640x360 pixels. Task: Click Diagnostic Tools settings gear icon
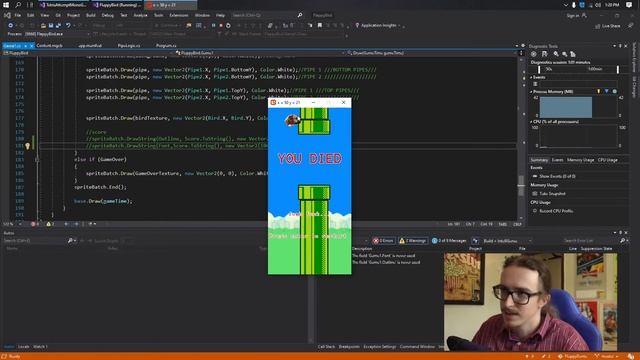(x=533, y=54)
